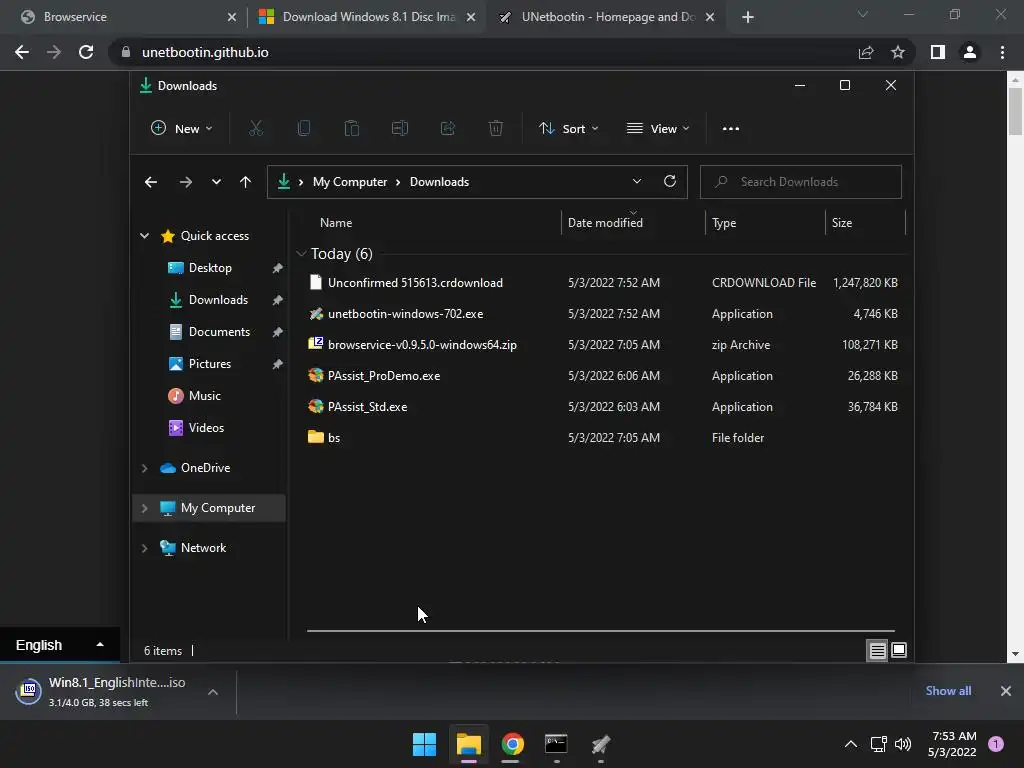
Task: Open the English language selector
Action: (x=59, y=645)
